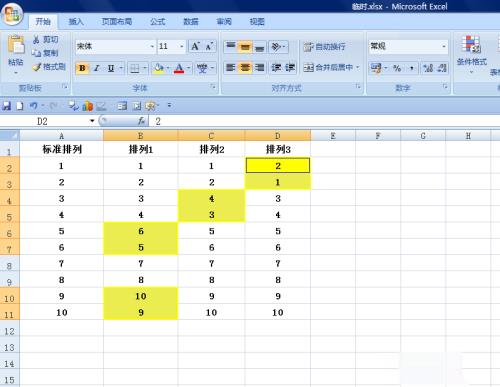
Task: Select column E header
Action: click(x=333, y=136)
